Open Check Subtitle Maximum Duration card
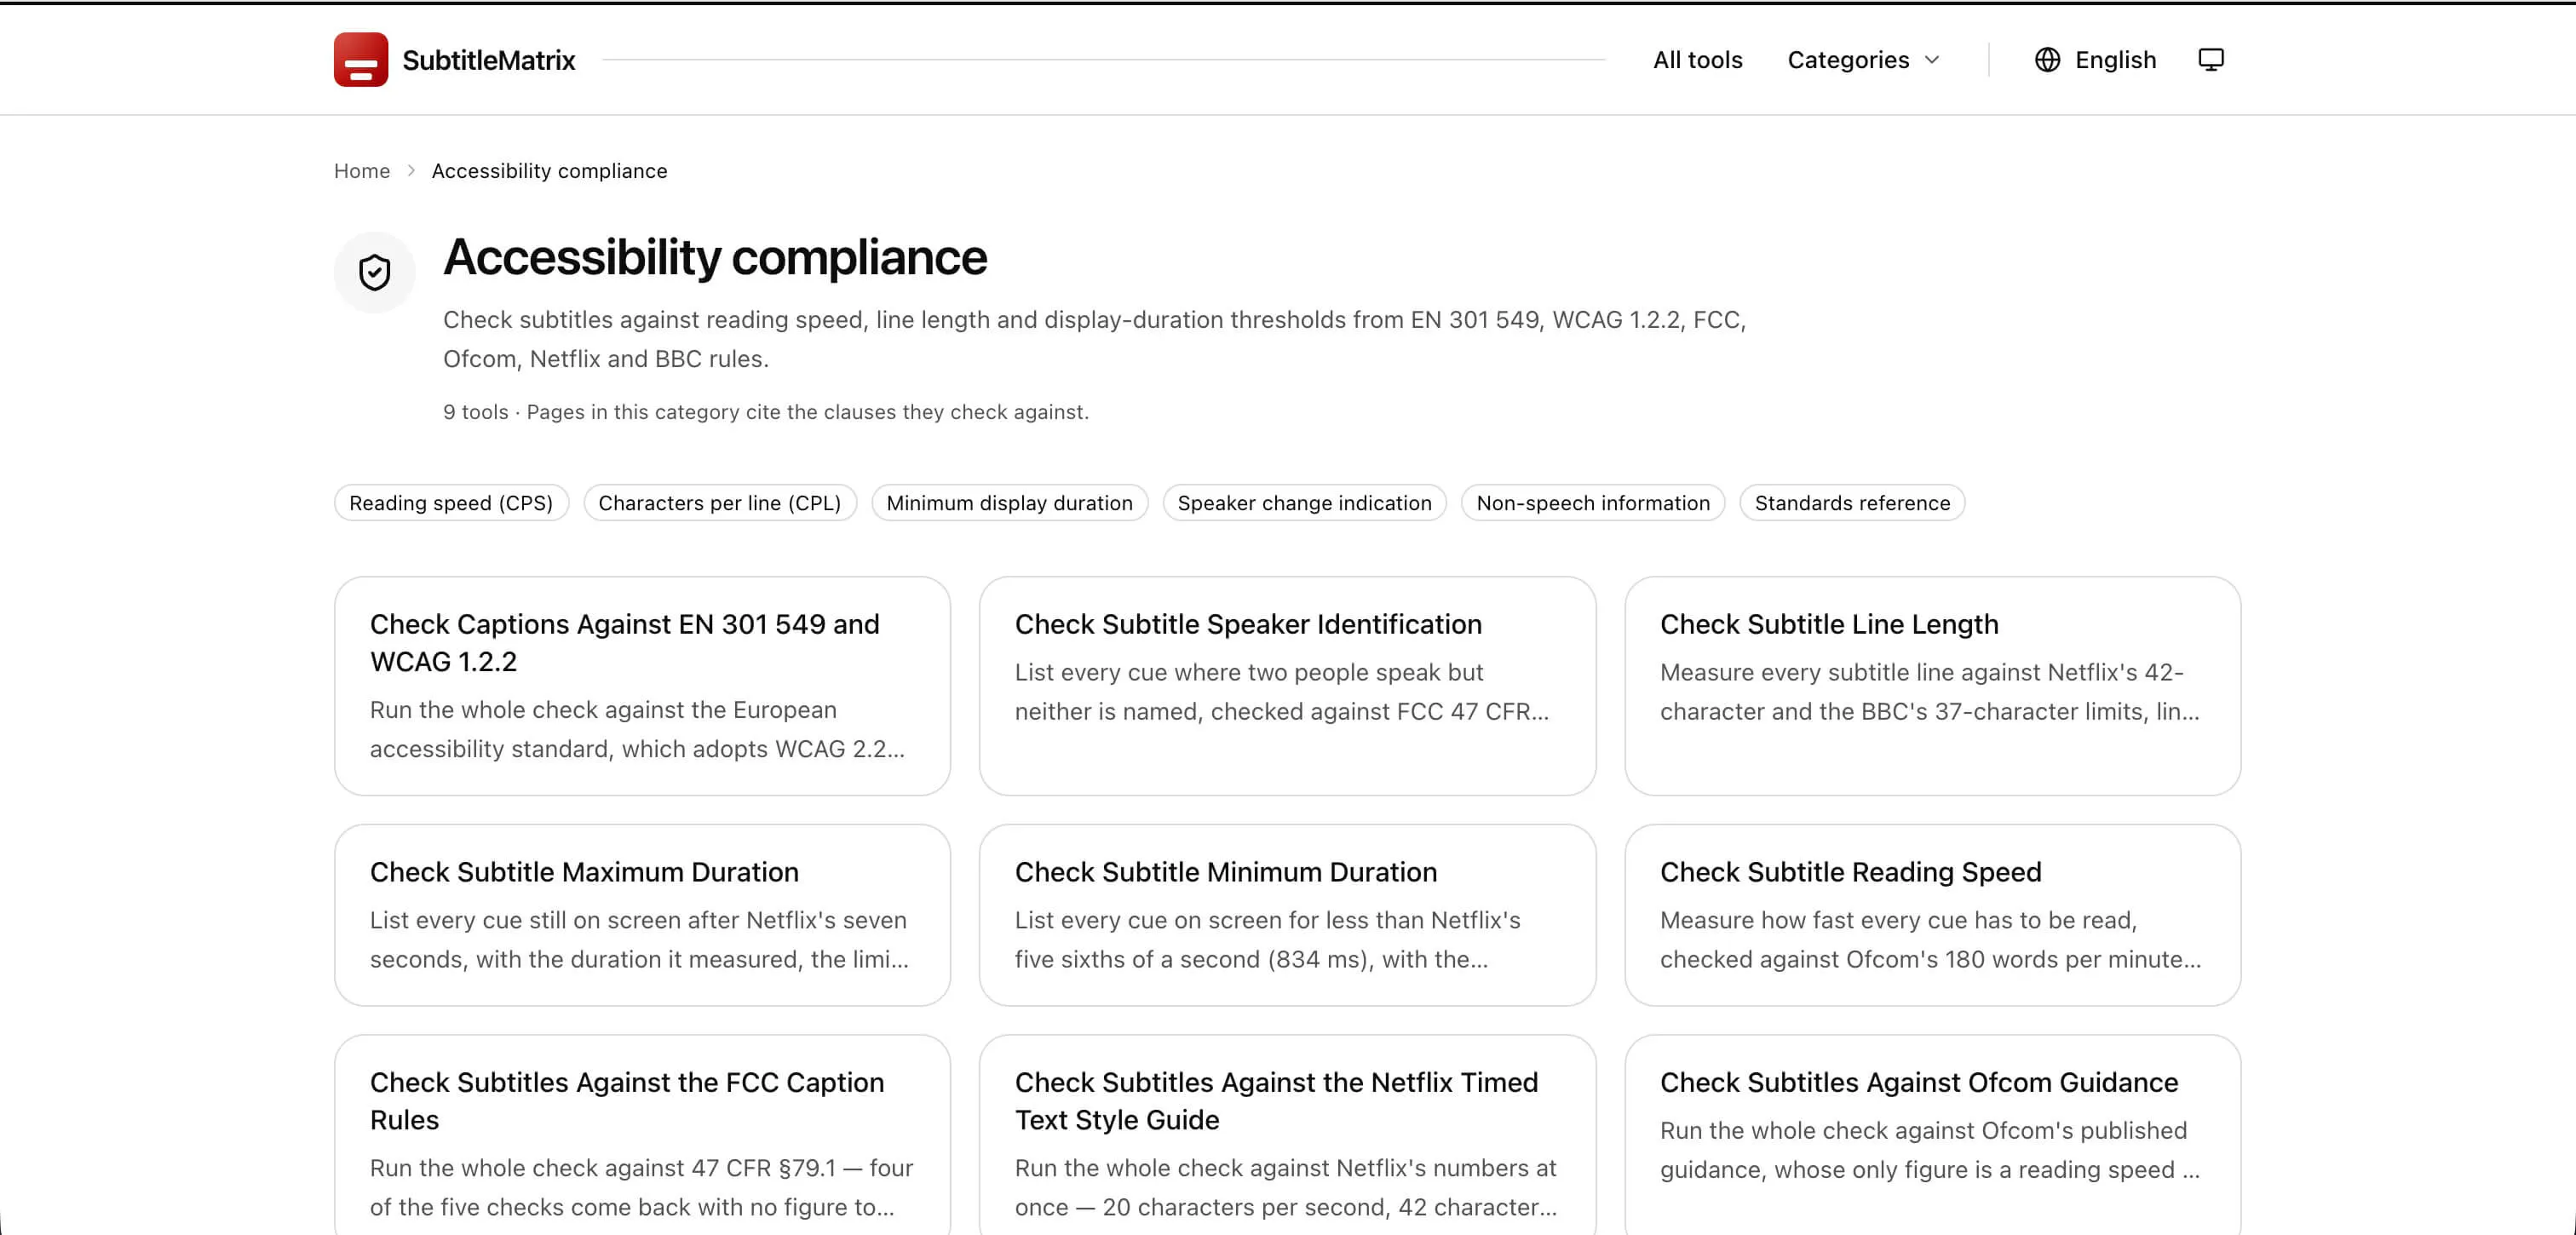The width and height of the screenshot is (2576, 1235). tap(642, 915)
